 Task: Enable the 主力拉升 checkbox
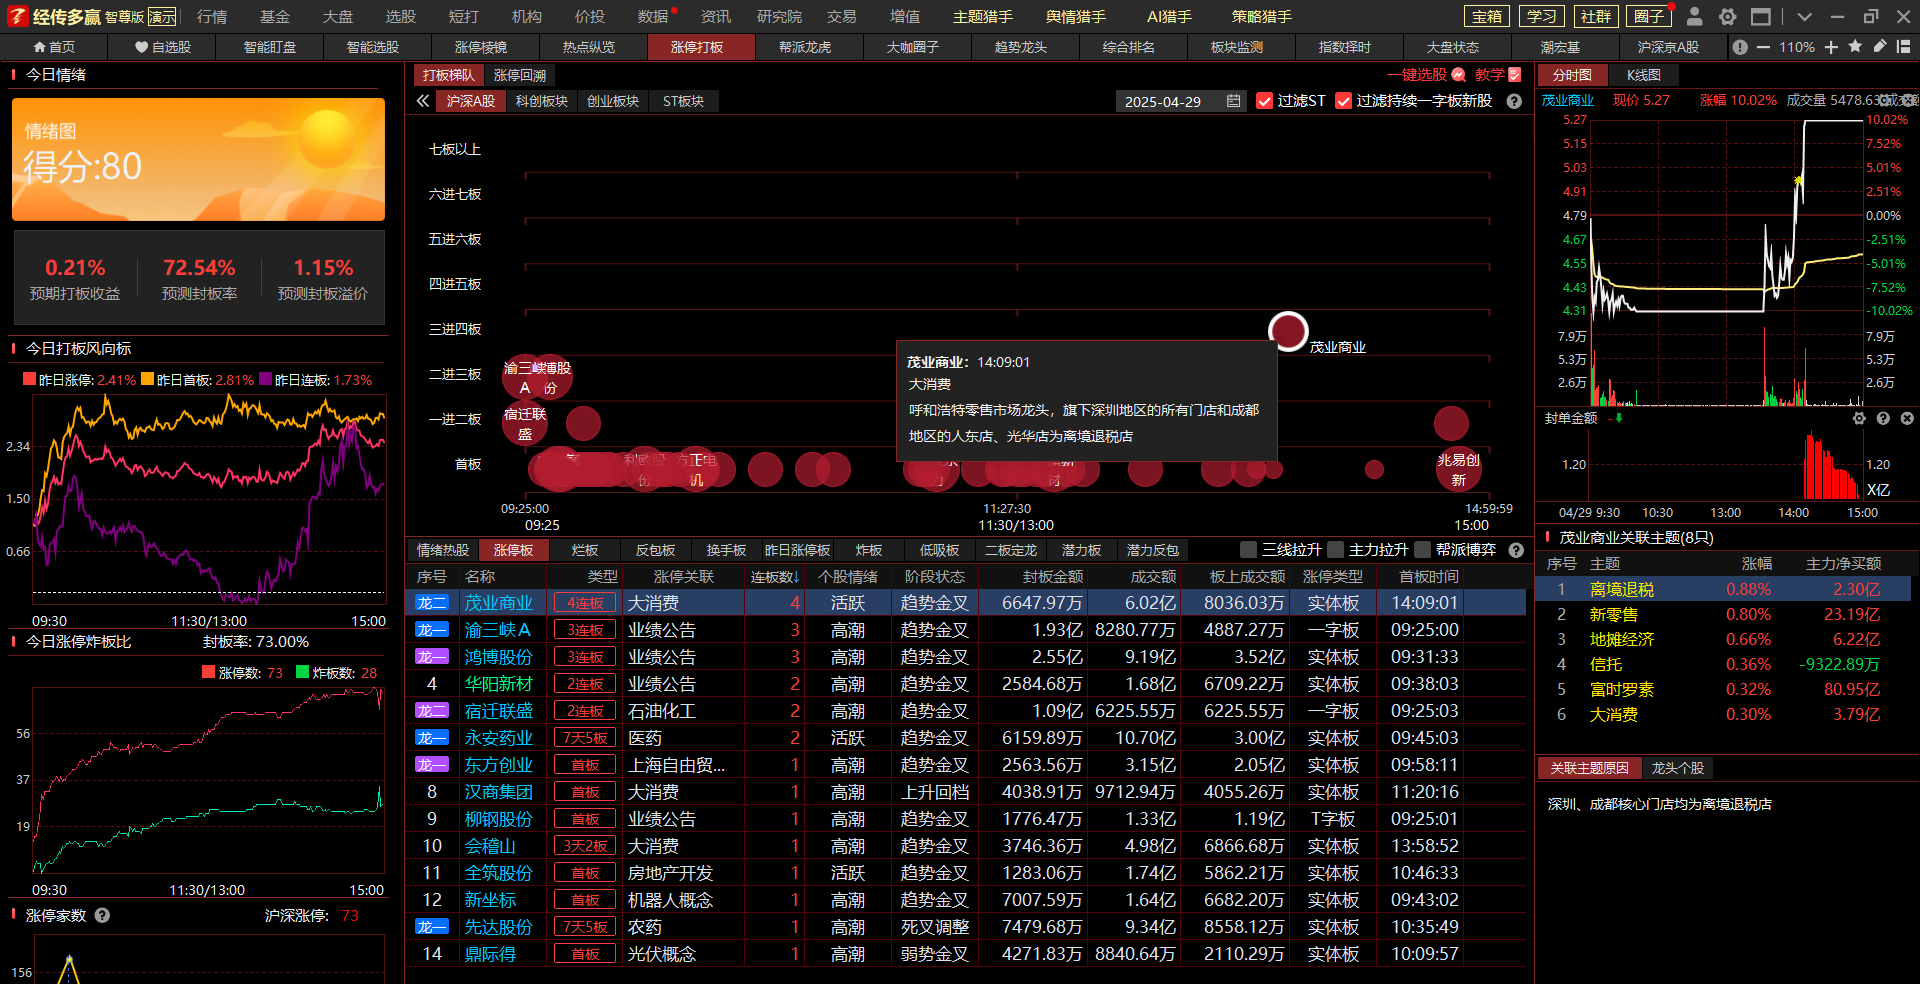pyautogui.click(x=1335, y=550)
